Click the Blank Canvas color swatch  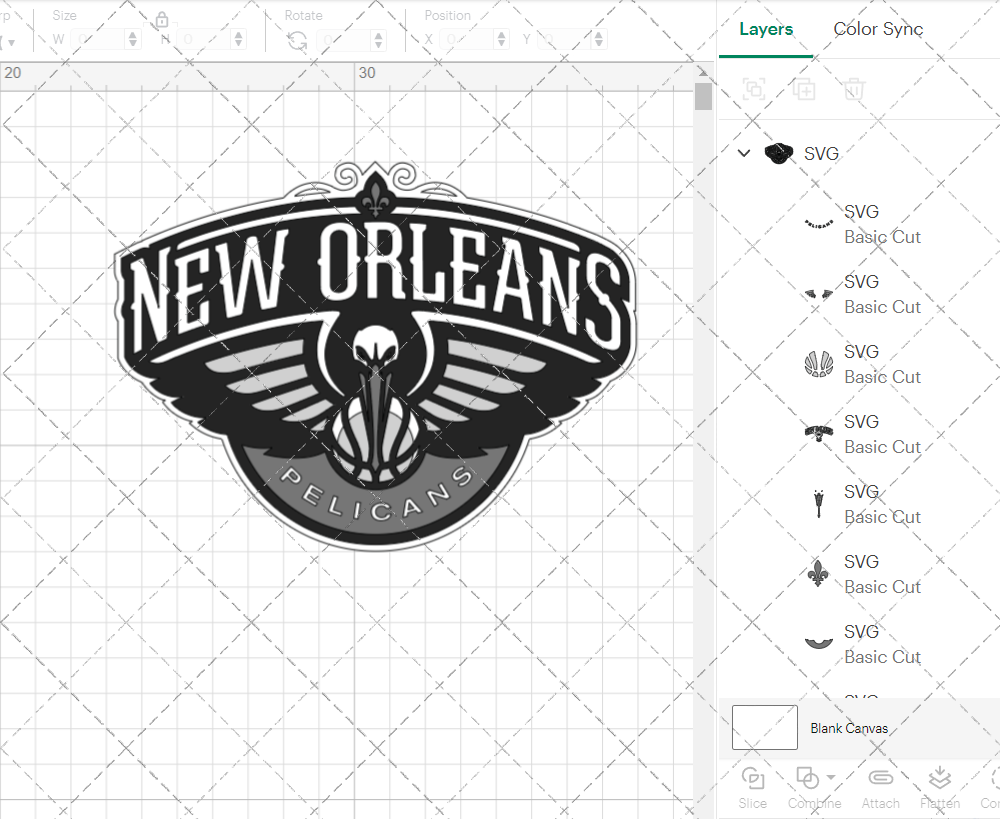click(x=765, y=727)
